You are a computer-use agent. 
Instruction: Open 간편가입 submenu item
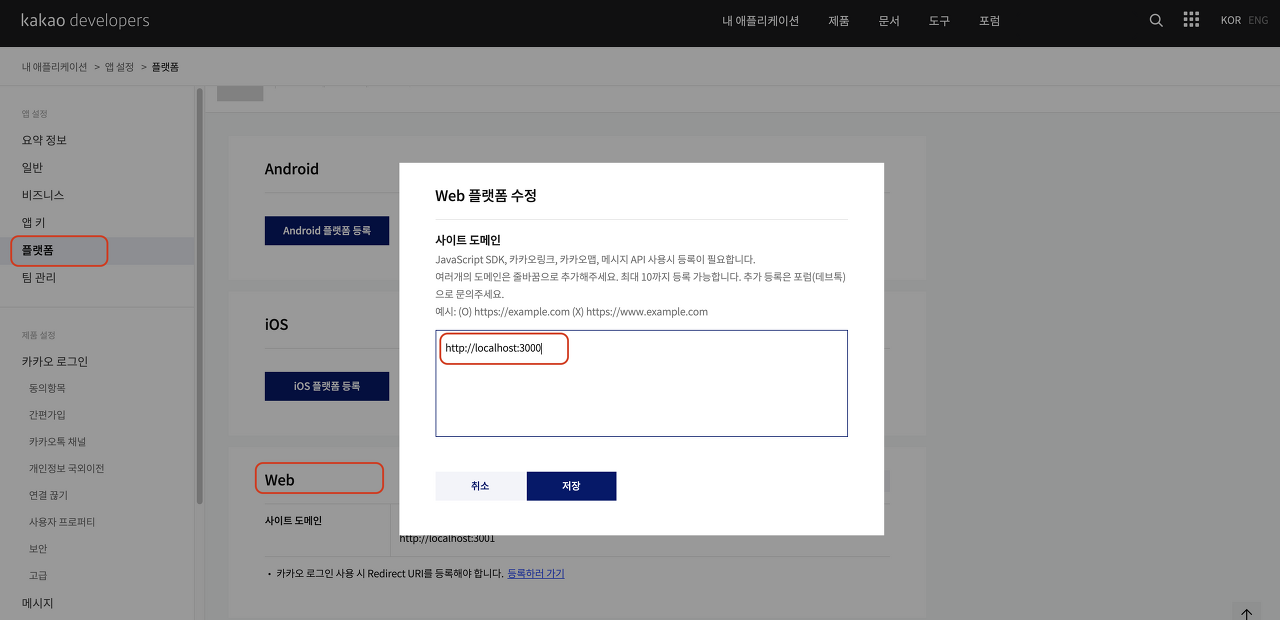(x=47, y=415)
